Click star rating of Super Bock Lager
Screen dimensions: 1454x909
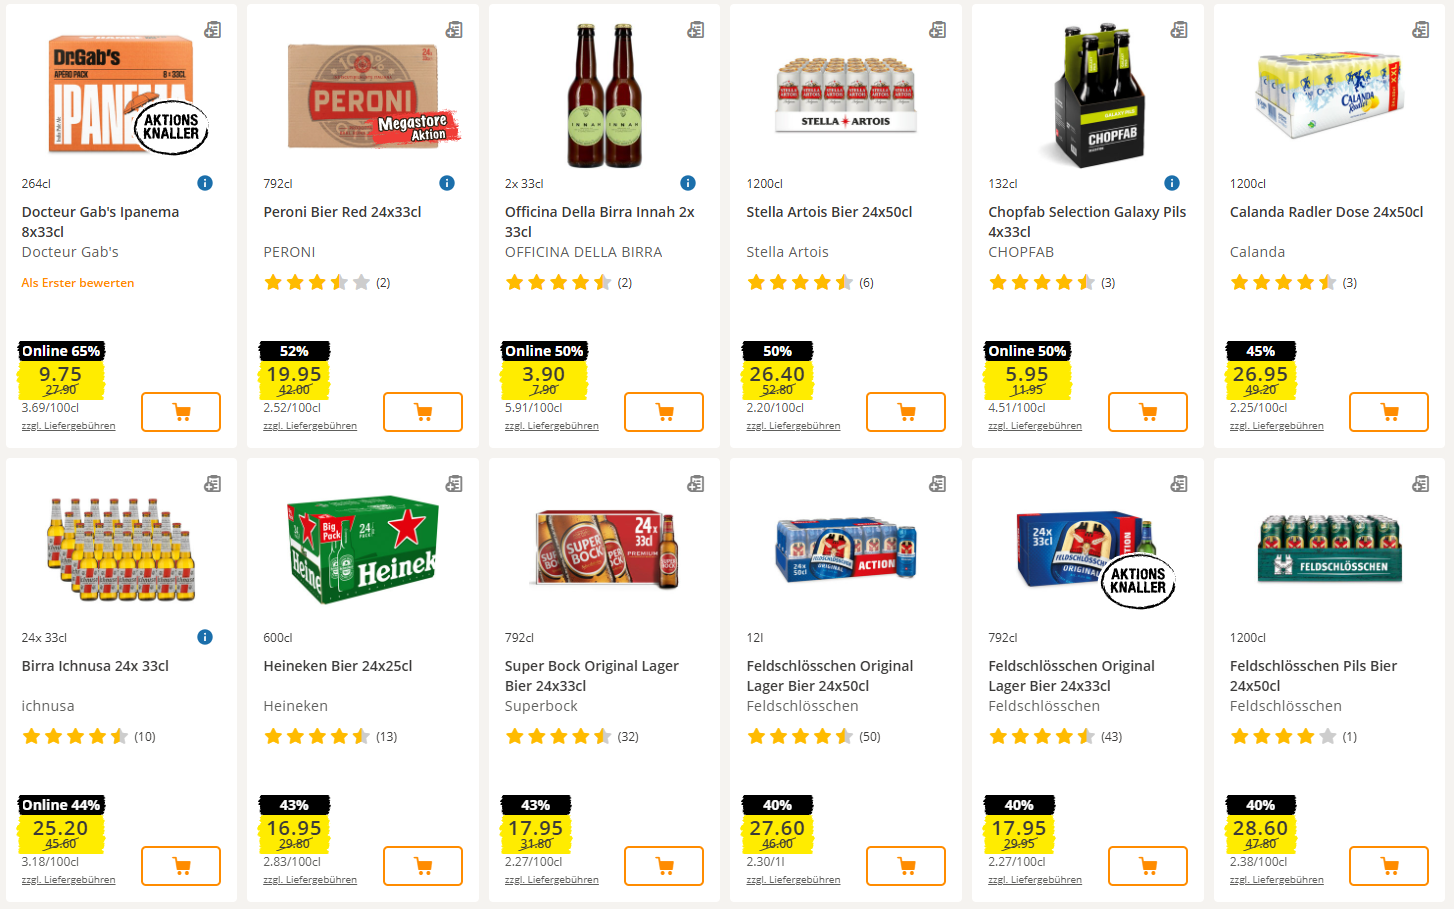point(558,737)
